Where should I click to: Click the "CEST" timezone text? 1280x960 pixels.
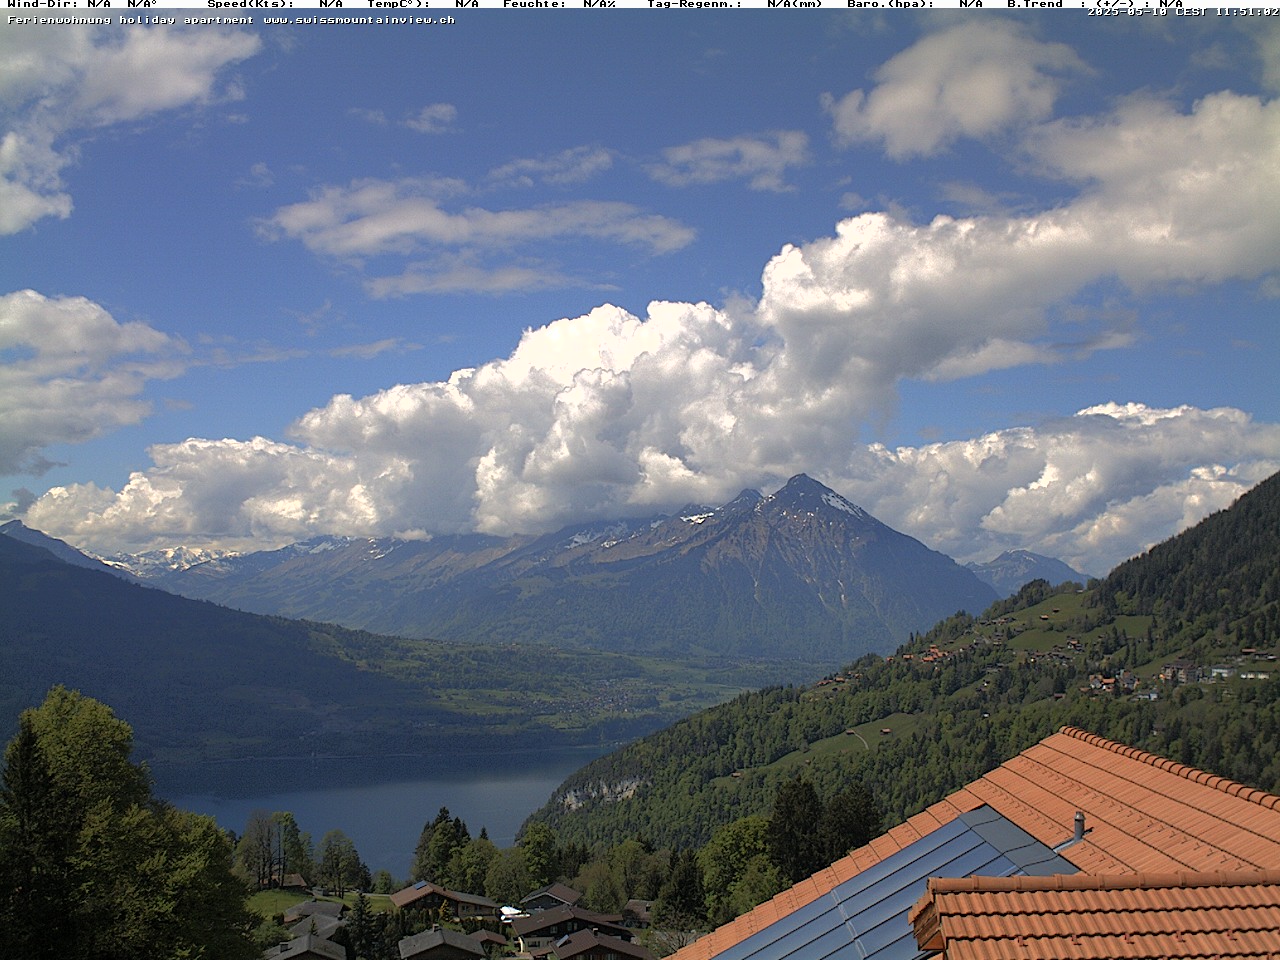1190,12
